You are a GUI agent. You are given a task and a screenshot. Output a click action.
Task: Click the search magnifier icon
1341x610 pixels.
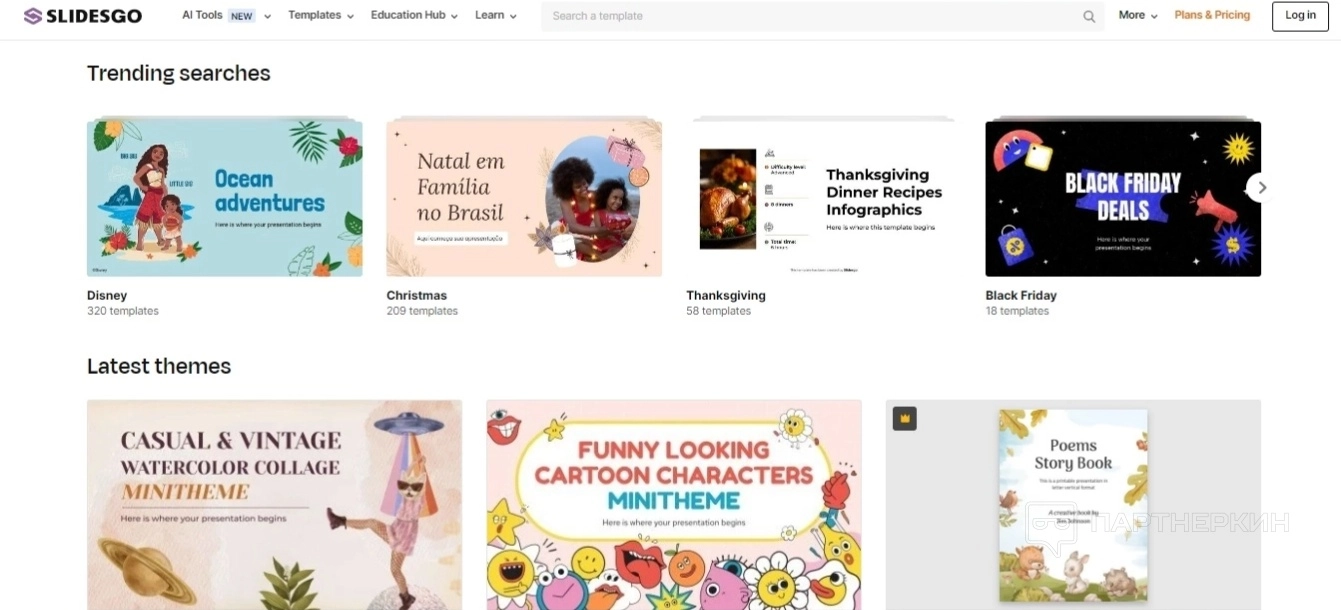1089,16
